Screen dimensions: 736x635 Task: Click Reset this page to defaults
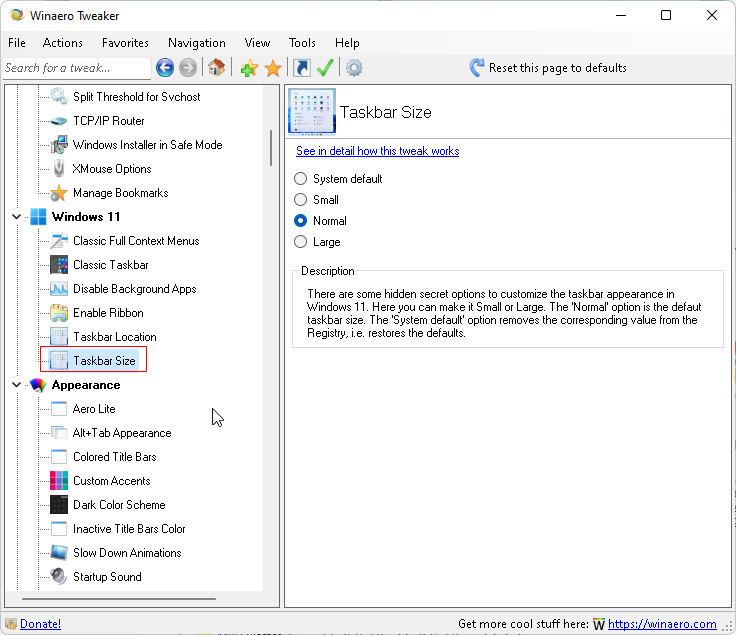pyautogui.click(x=548, y=68)
